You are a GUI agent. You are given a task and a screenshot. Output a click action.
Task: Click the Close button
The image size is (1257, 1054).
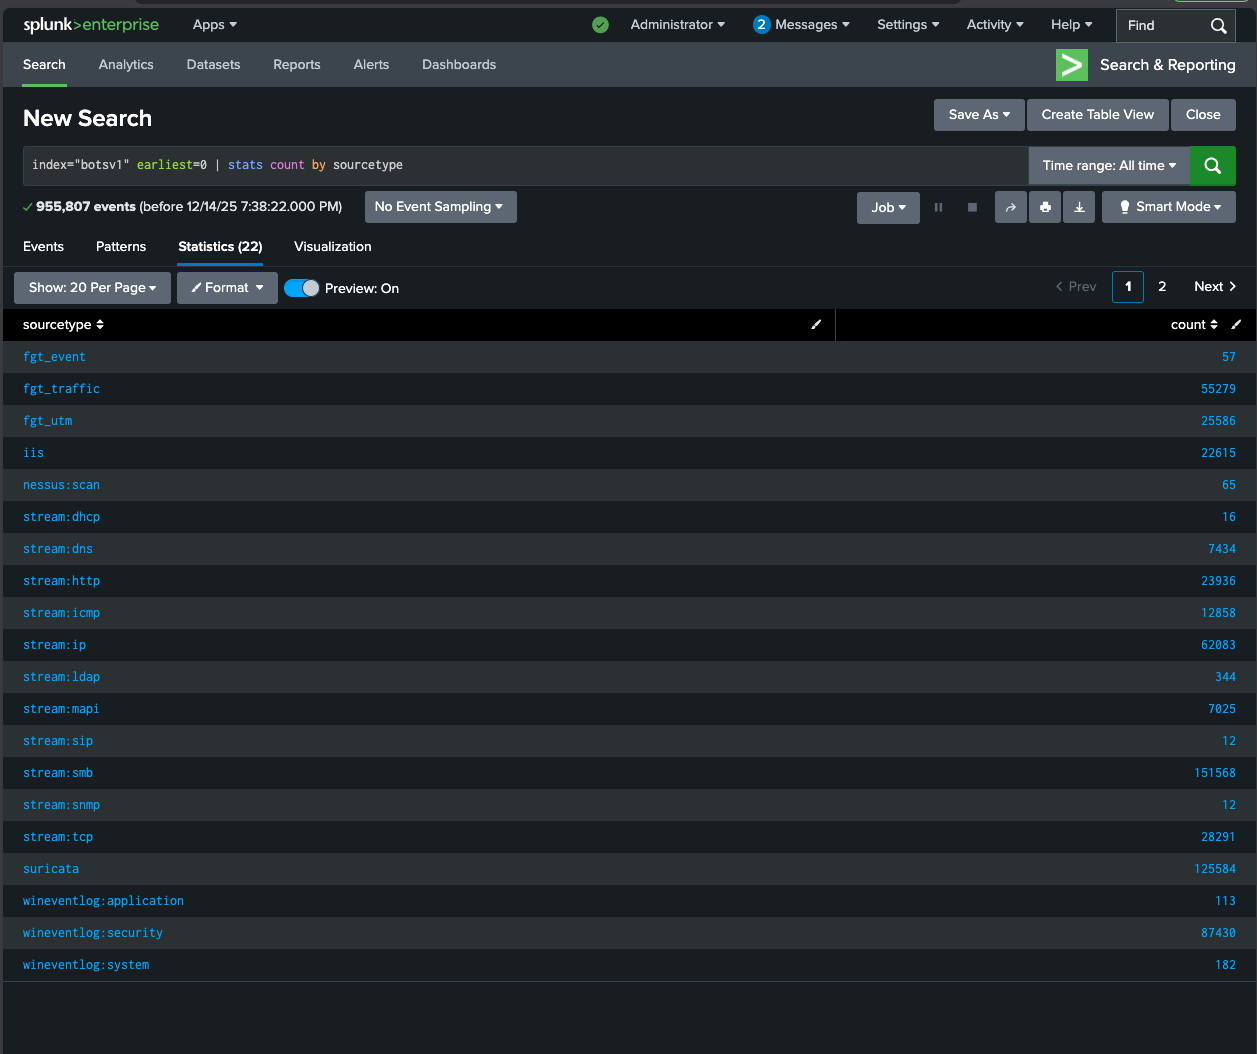(x=1203, y=115)
